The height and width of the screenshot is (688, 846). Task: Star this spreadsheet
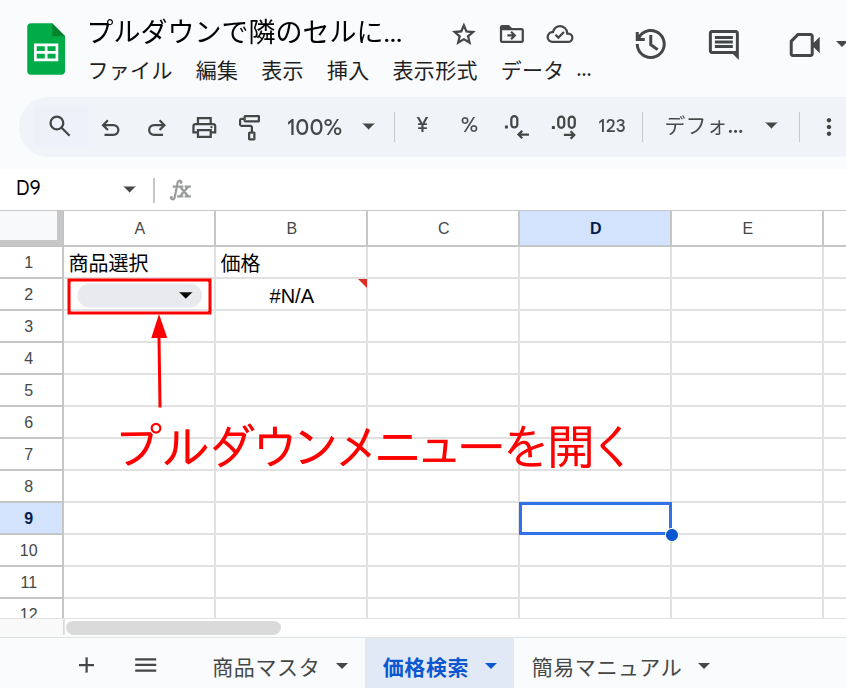pos(463,33)
